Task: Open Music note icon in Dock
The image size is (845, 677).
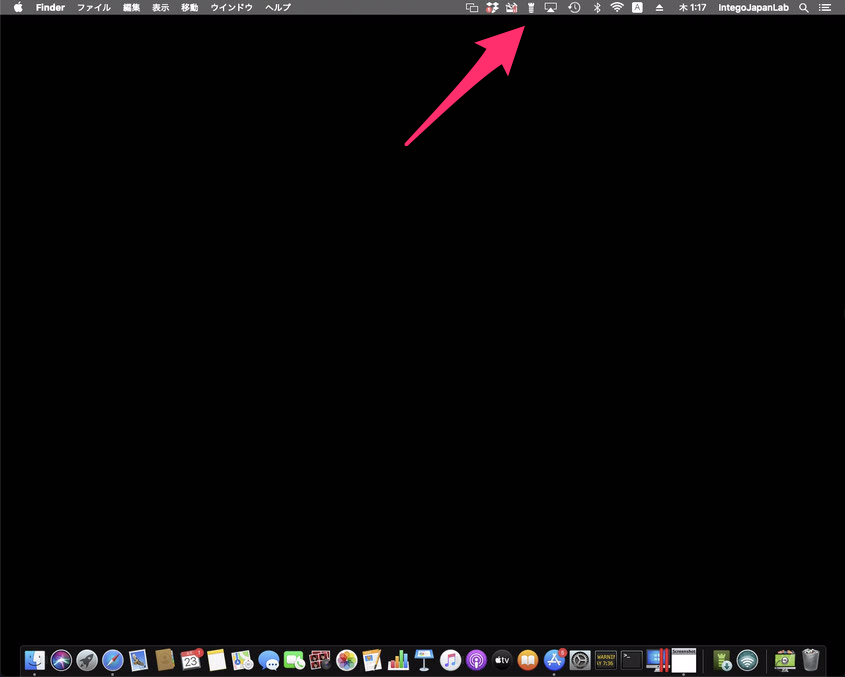Action: (x=450, y=660)
